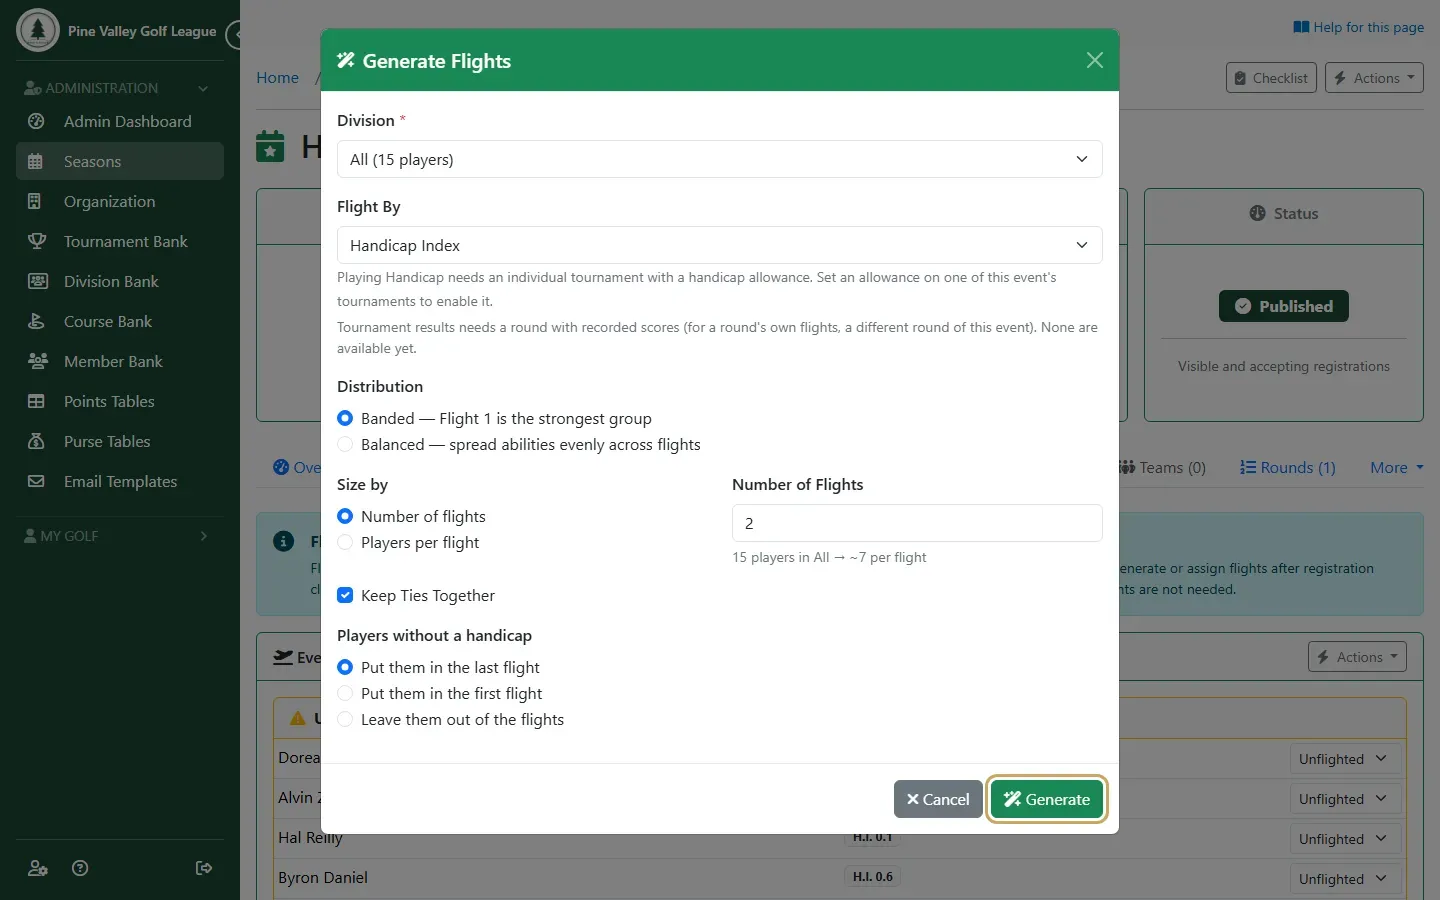Click the Points Tables grid icon
1440x900 pixels.
[36, 401]
